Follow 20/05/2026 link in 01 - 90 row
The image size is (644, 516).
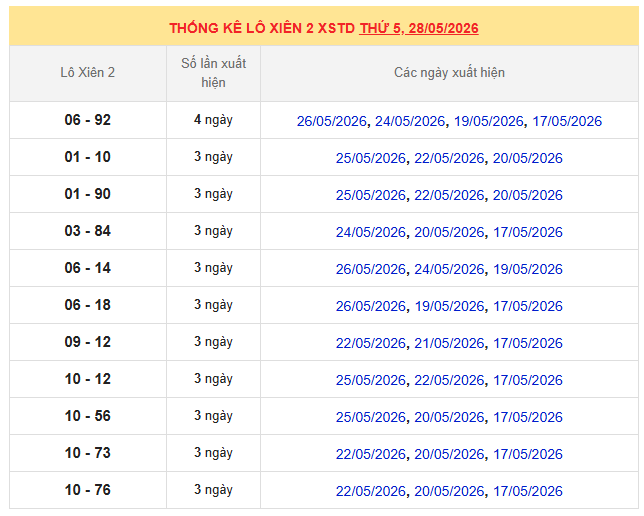528,195
